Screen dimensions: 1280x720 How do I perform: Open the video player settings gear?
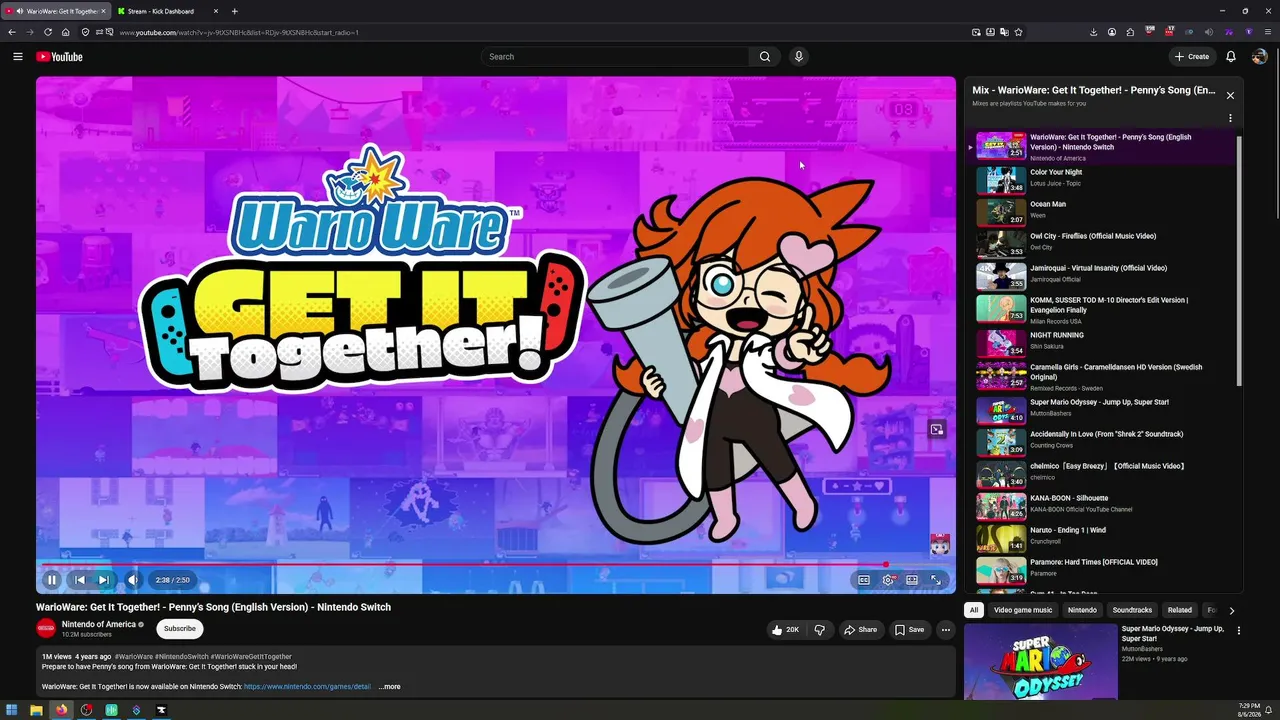pyautogui.click(x=888, y=580)
